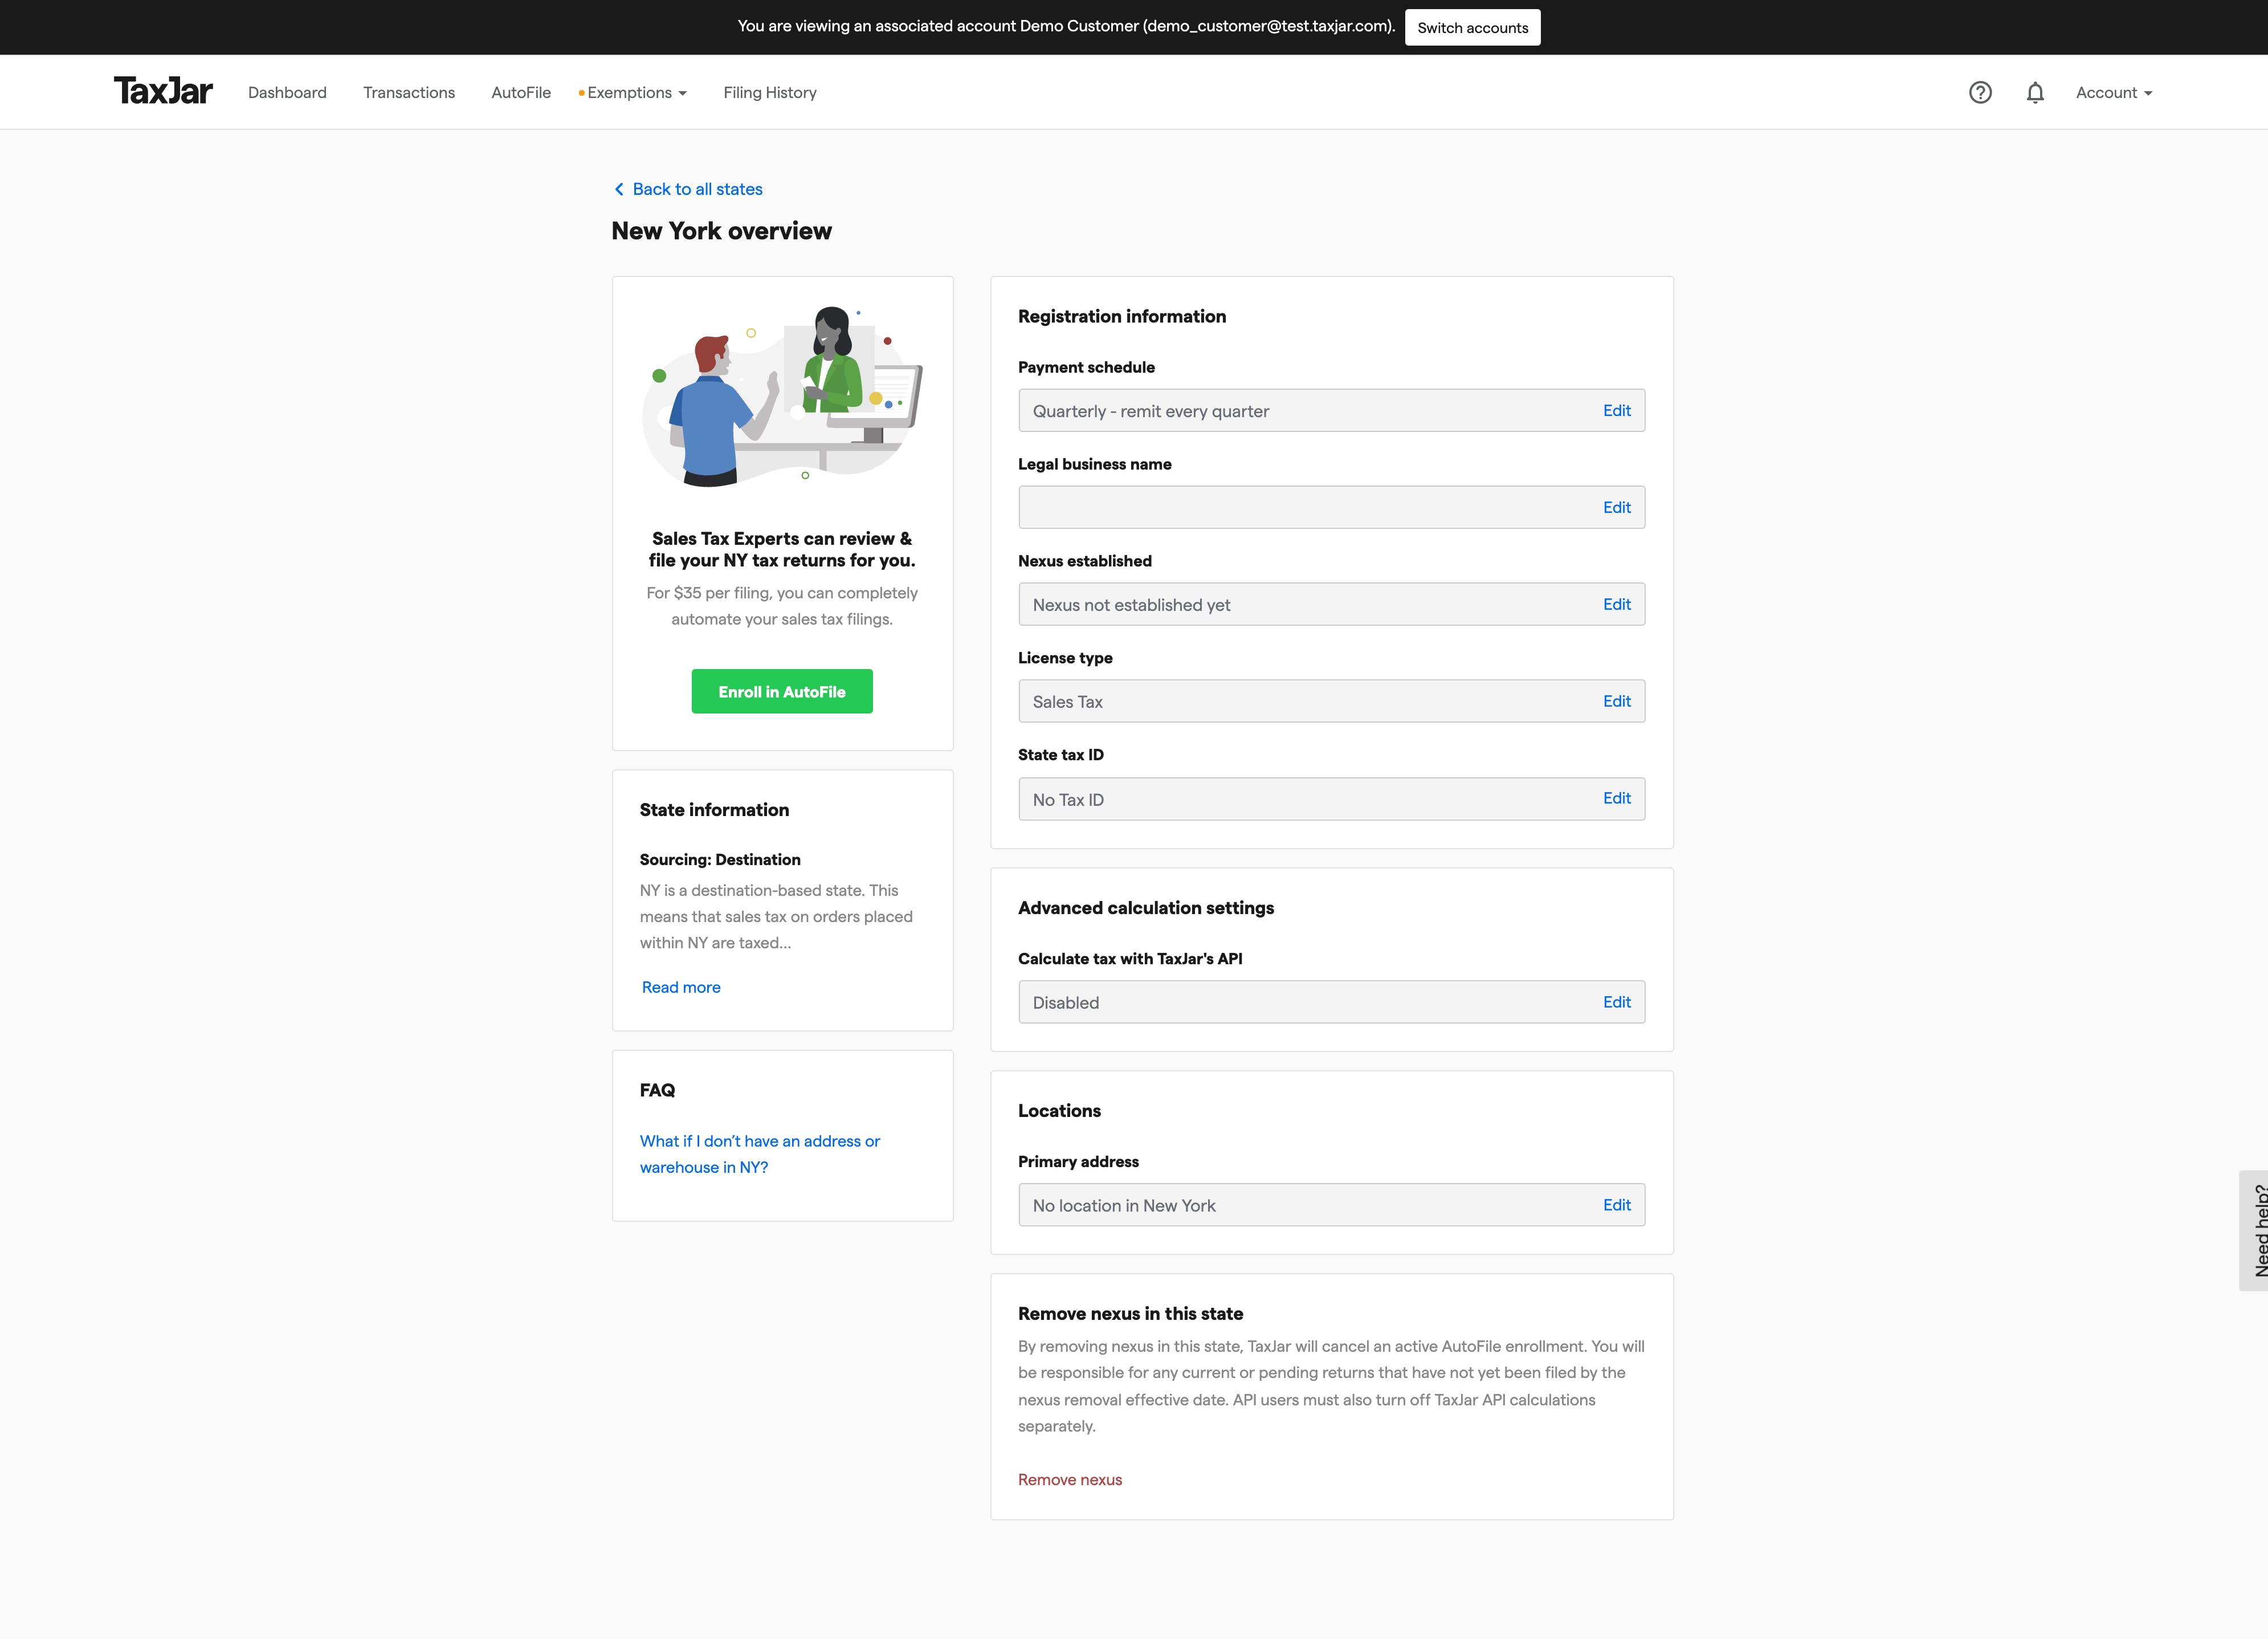Click the 'Advanced calculation settings' heading
The width and height of the screenshot is (2268, 1639).
tap(1146, 908)
